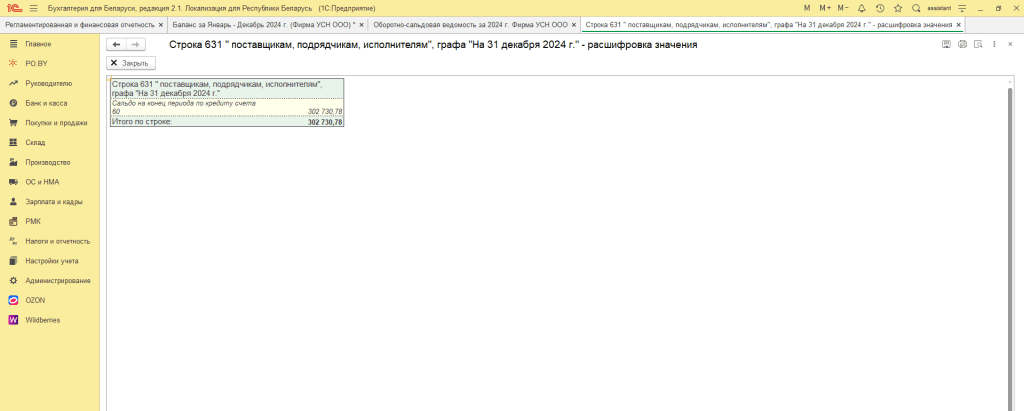This screenshot has height=411, width=1024.
Task: Switch to Оборотно-сальдовая ведомость tab
Action: pyautogui.click(x=470, y=25)
